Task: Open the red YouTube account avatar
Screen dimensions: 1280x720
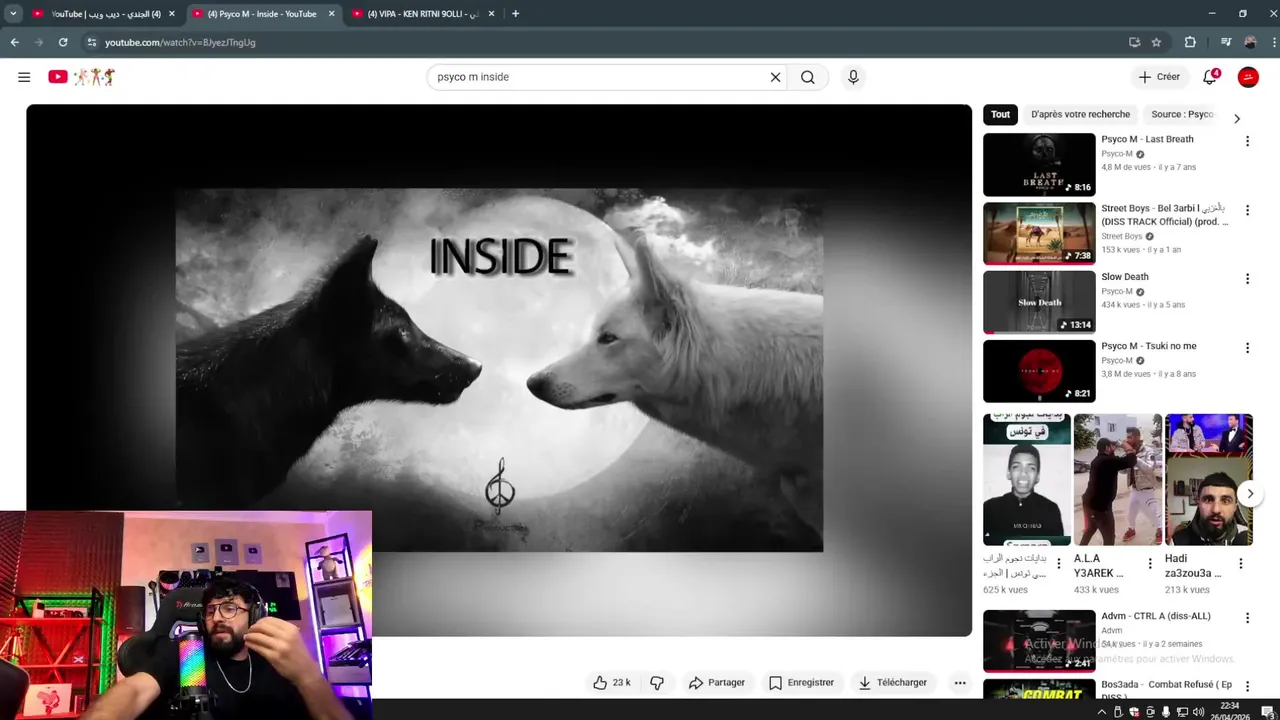Action: pyautogui.click(x=1248, y=77)
